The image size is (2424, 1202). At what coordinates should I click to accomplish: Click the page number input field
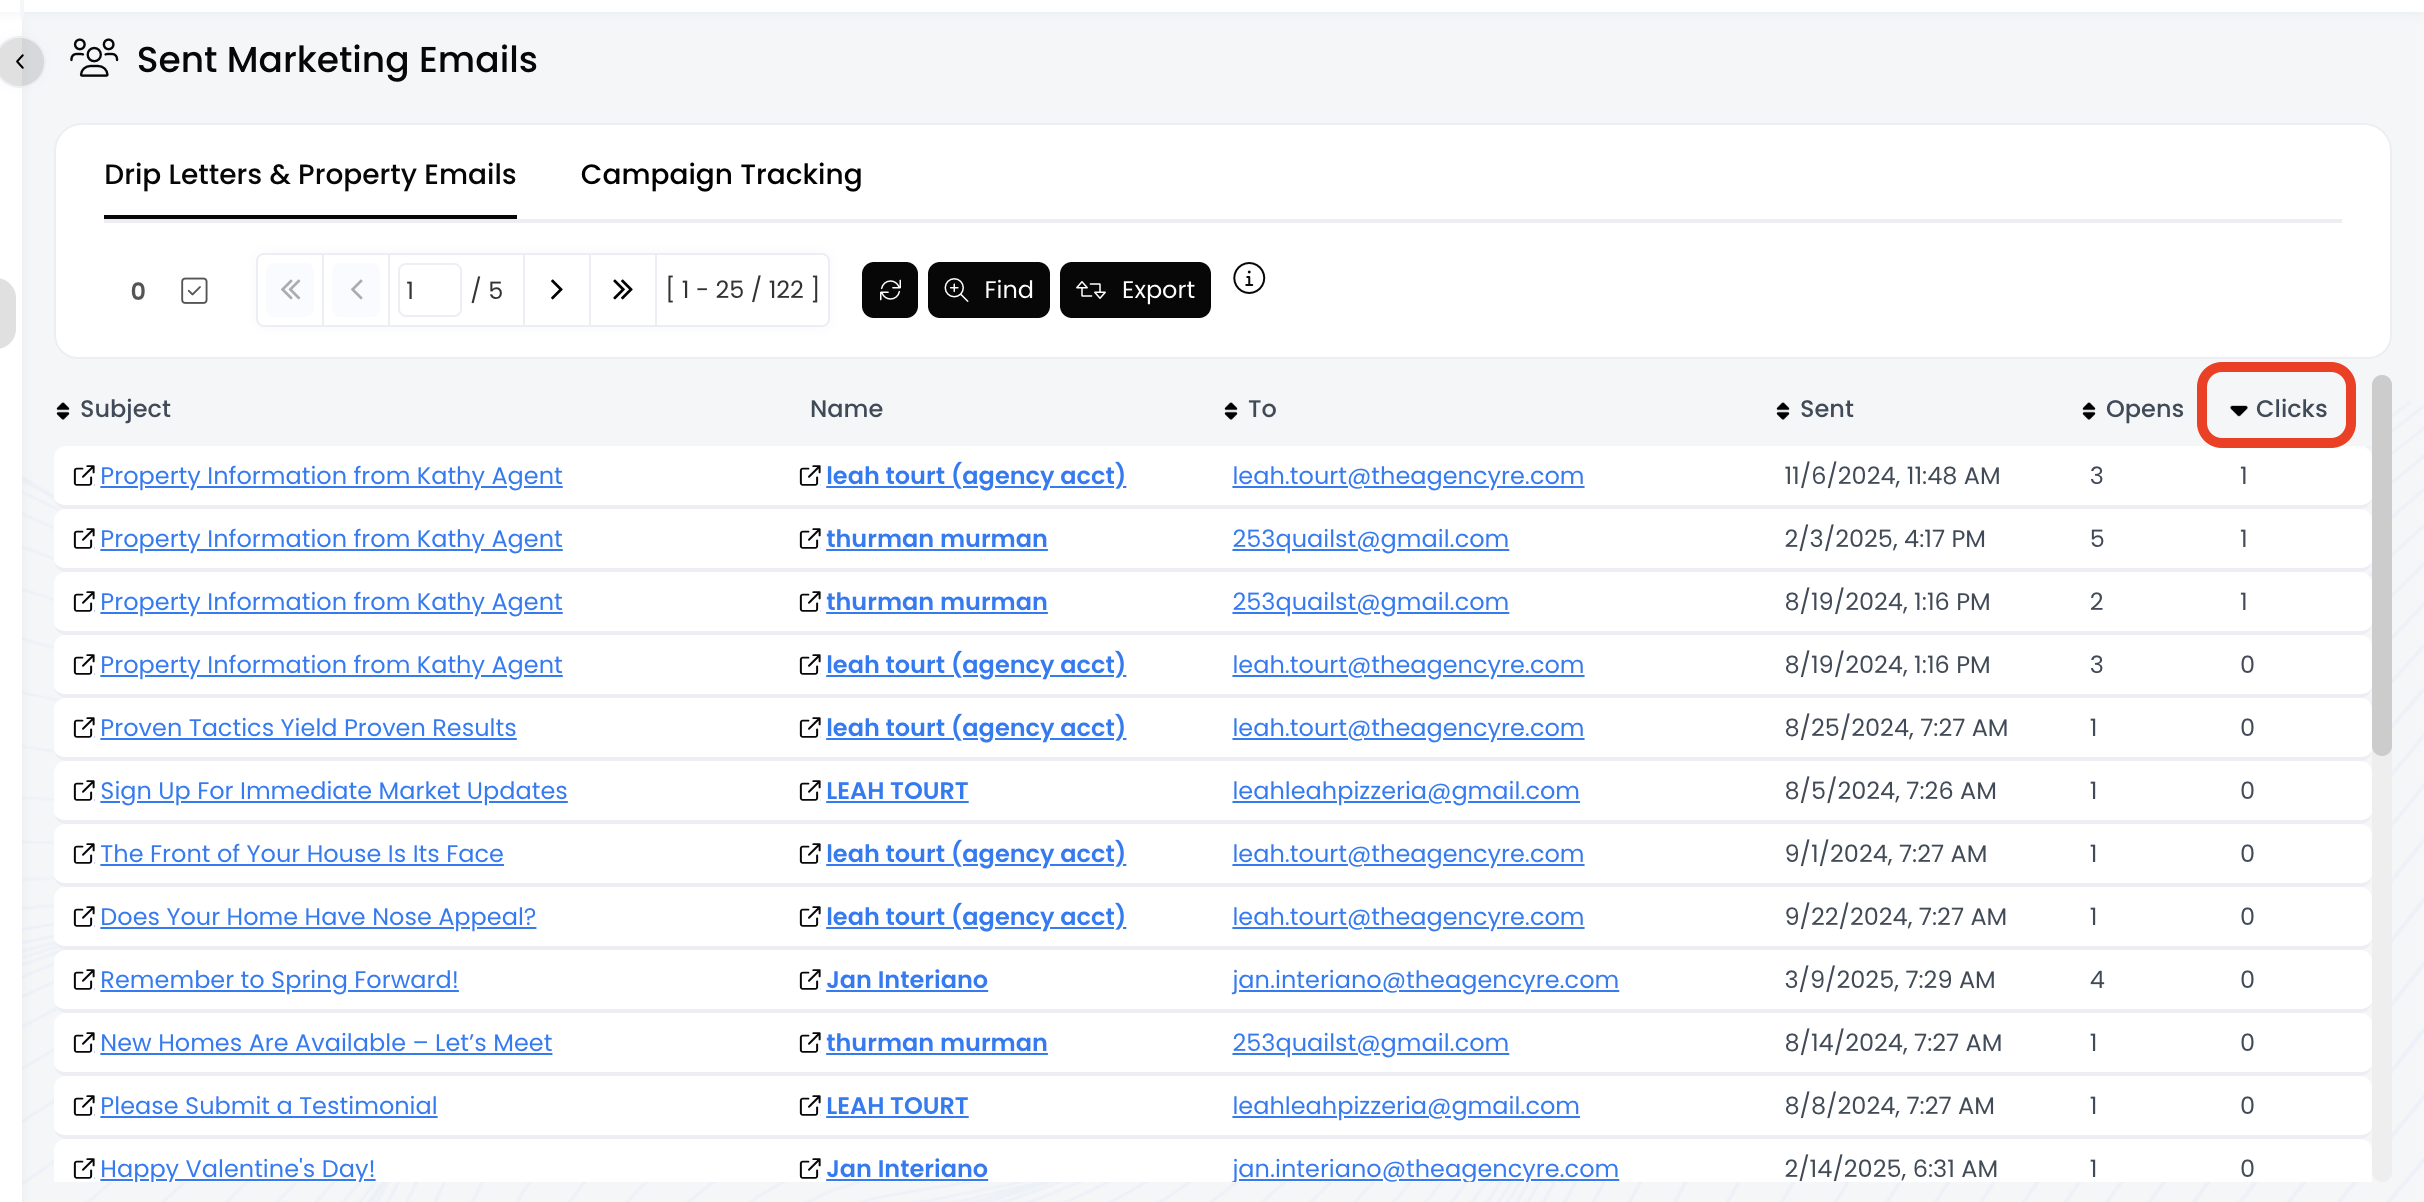[x=429, y=290]
